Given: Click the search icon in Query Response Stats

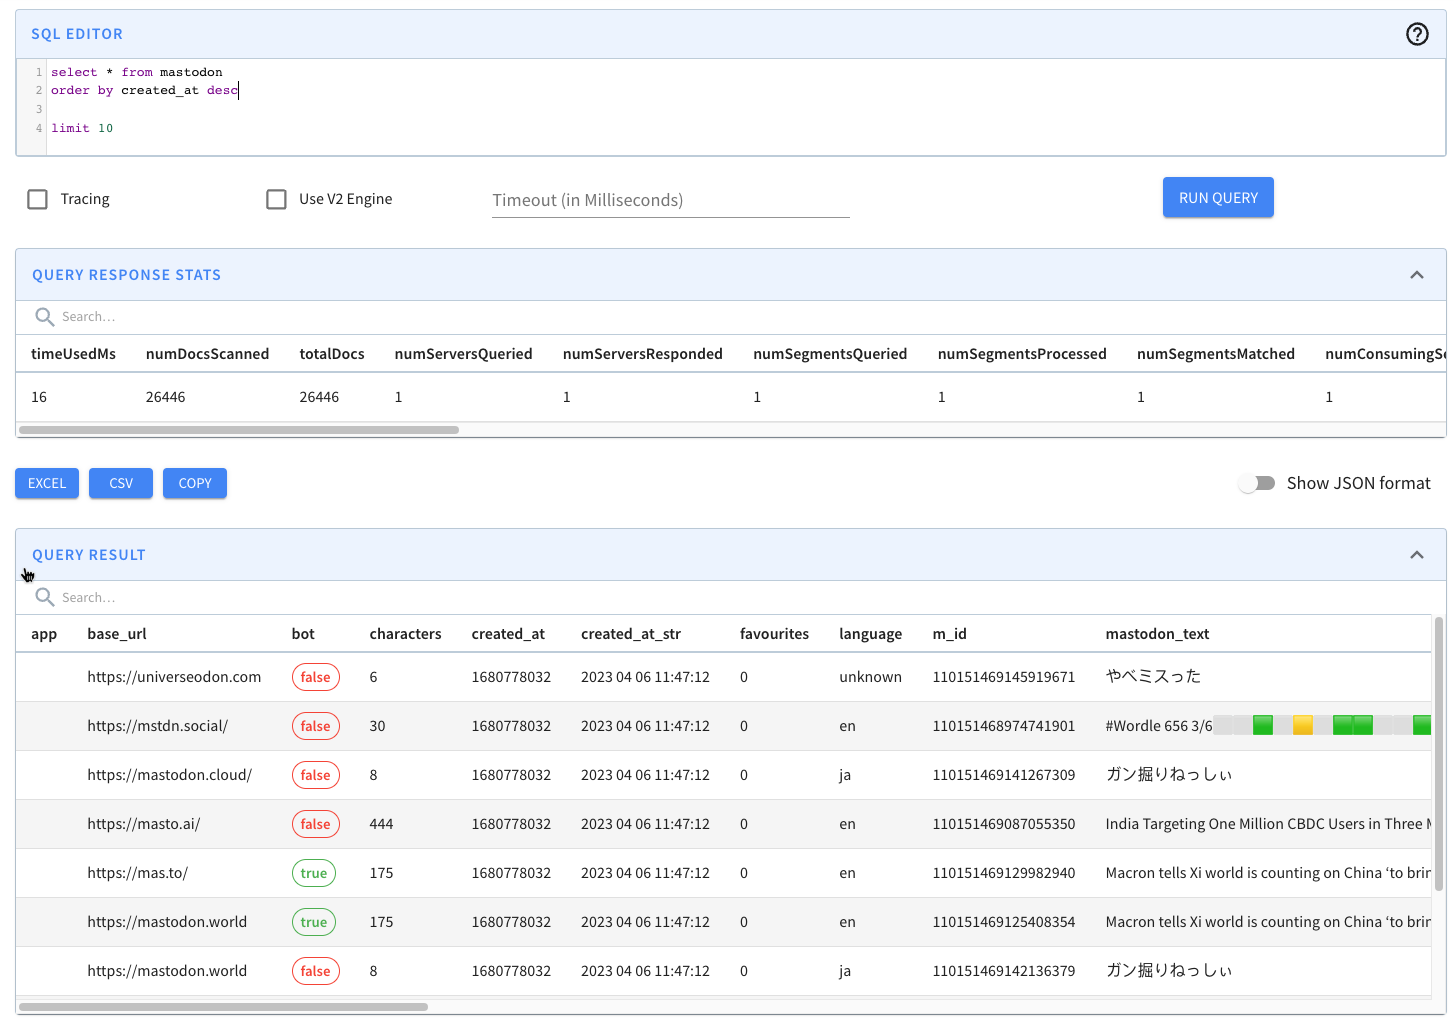Looking at the screenshot, I should (x=44, y=316).
